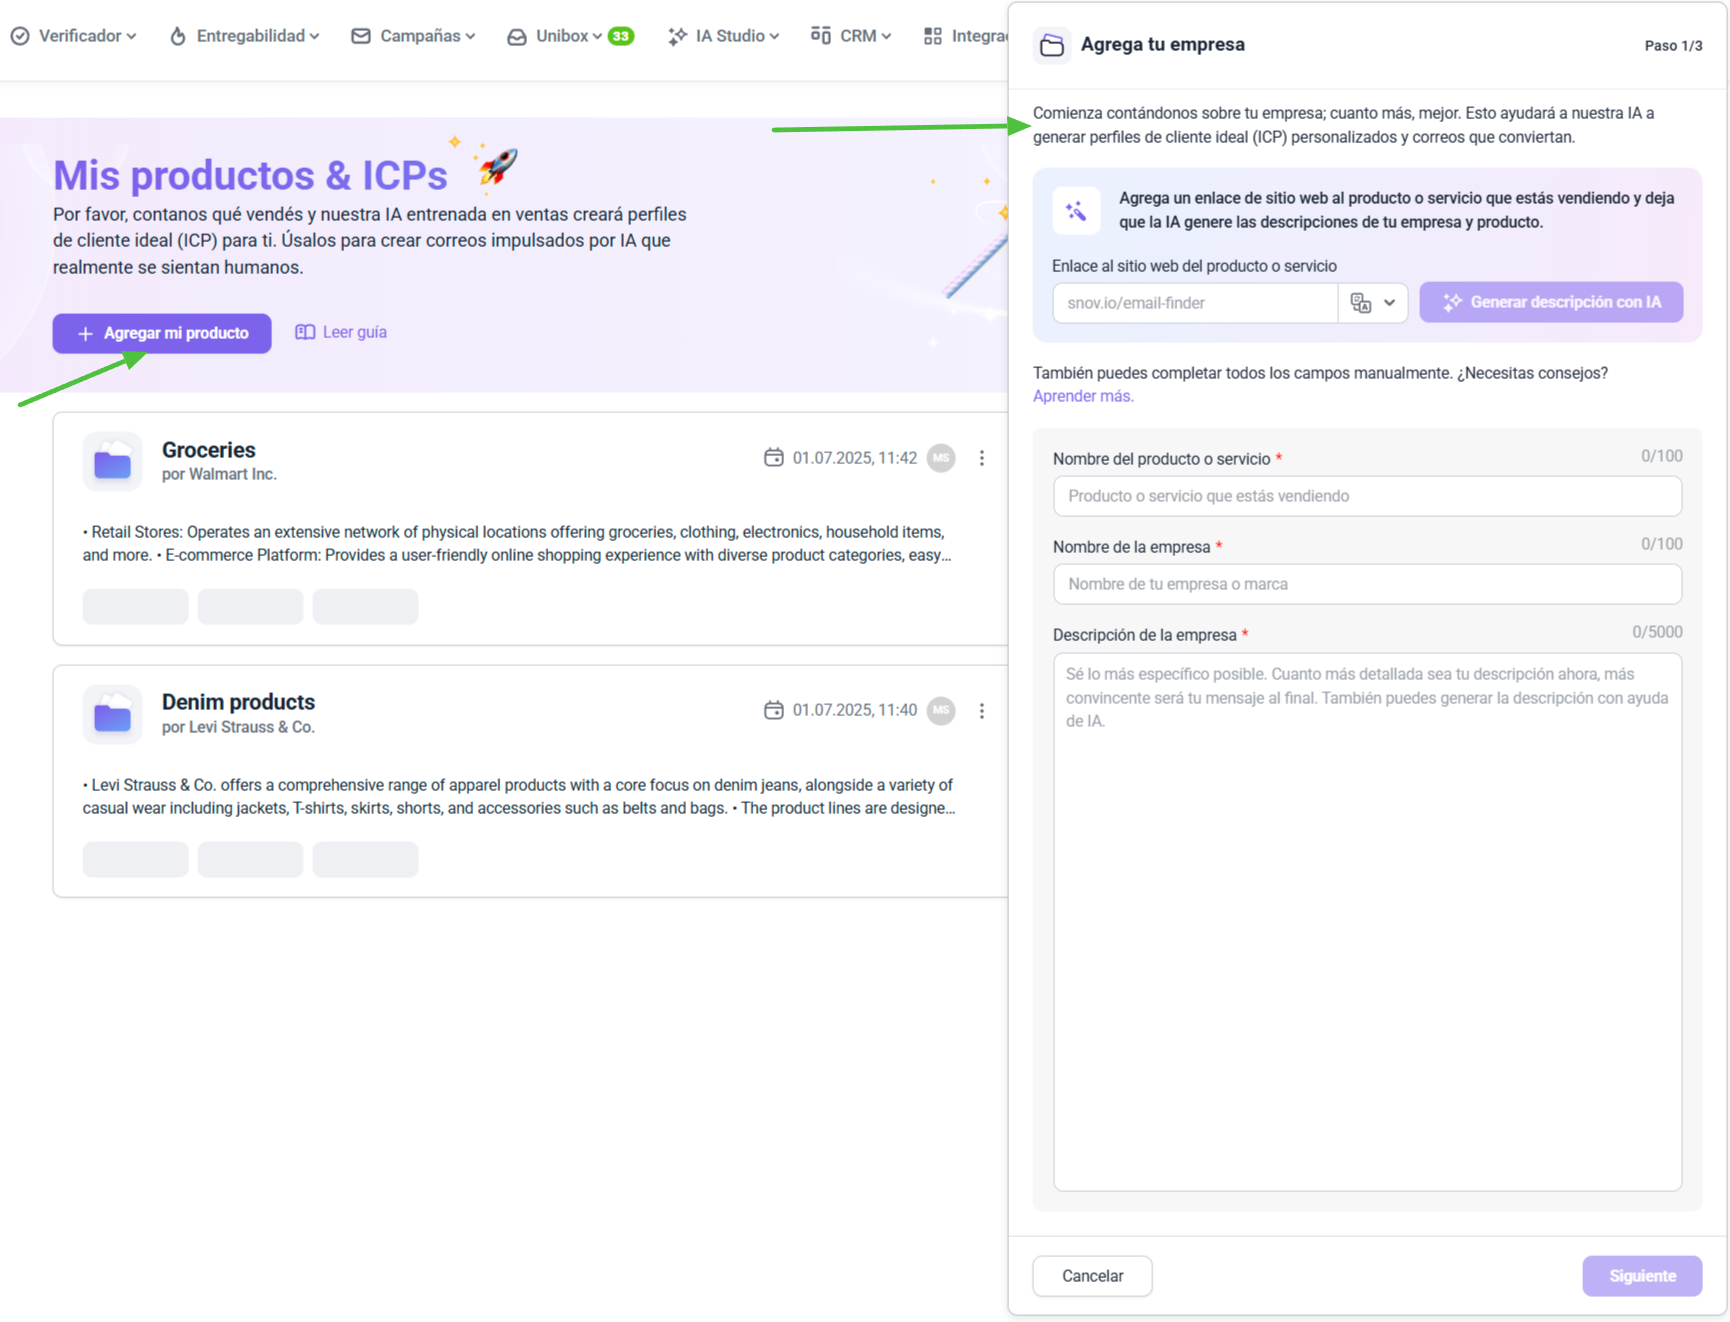Click the translate icon beside the link field

tap(1361, 303)
